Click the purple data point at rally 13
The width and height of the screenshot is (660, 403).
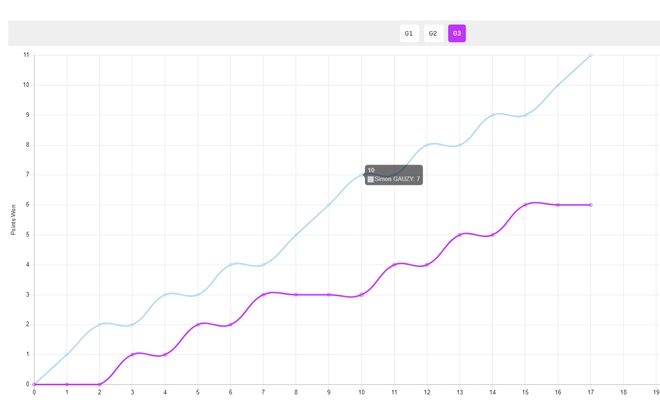click(460, 235)
